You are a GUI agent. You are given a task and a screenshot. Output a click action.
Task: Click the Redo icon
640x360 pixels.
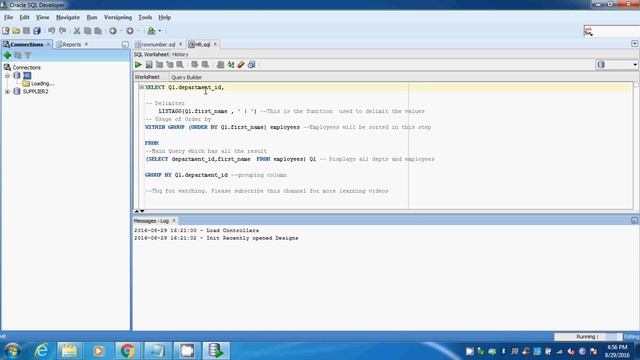coord(62,31)
